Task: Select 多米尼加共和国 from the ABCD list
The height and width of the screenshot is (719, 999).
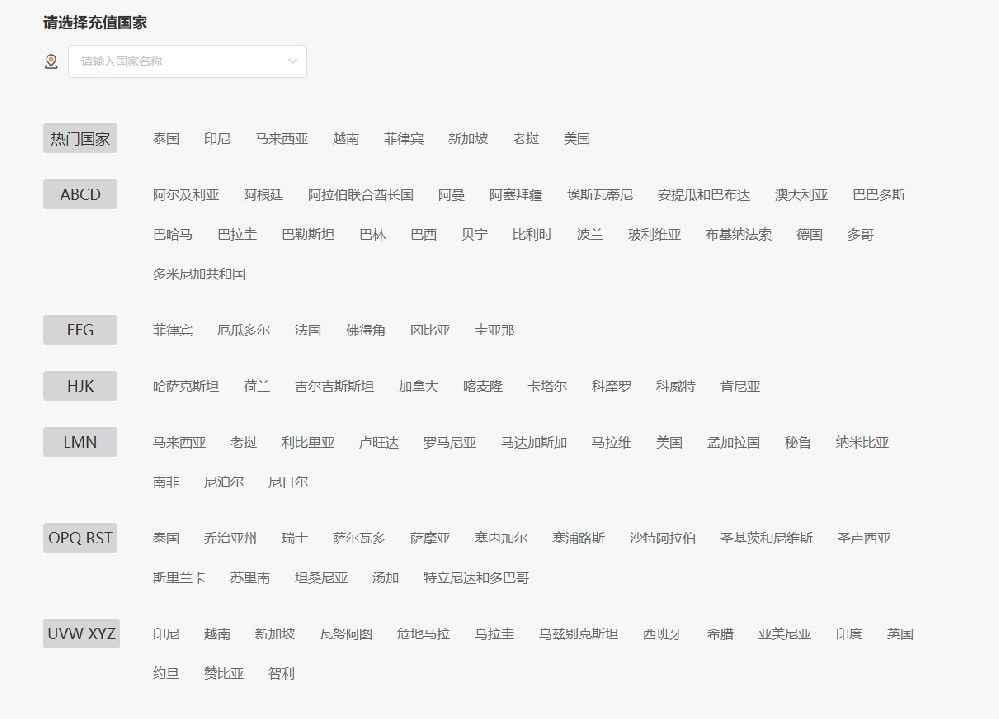Action: (199, 274)
